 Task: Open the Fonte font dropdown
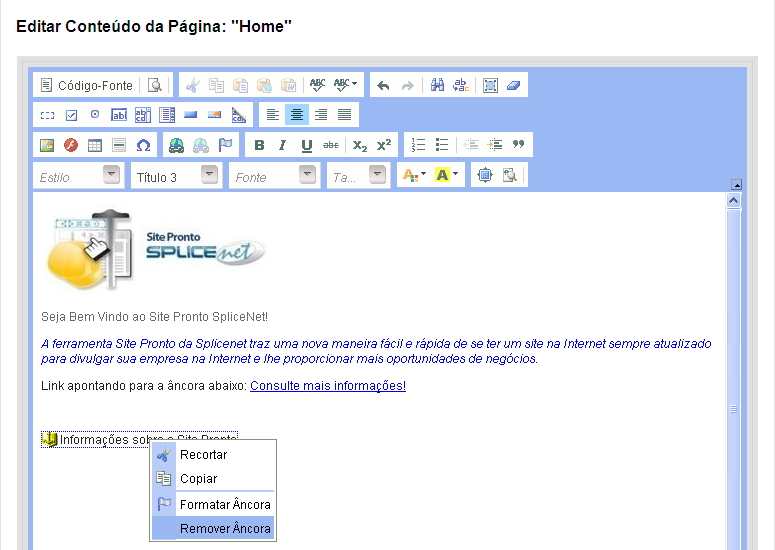pyautogui.click(x=274, y=176)
